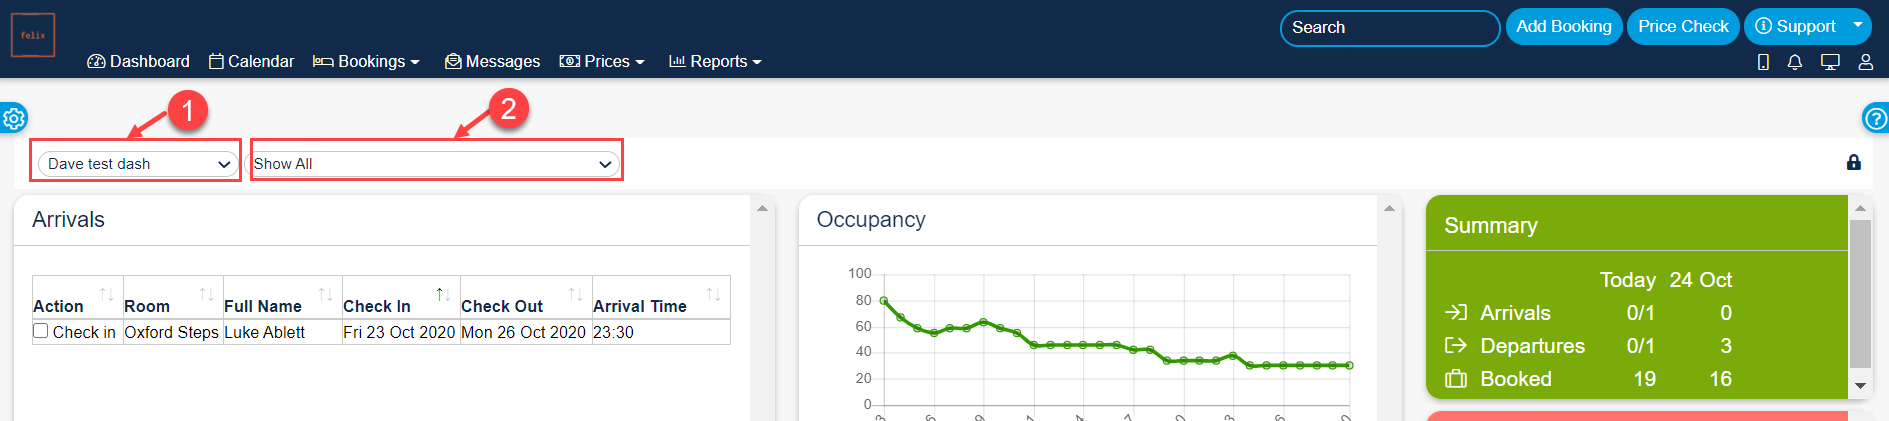Expand the Support dropdown arrow
Image resolution: width=1889 pixels, height=421 pixels.
tap(1858, 26)
